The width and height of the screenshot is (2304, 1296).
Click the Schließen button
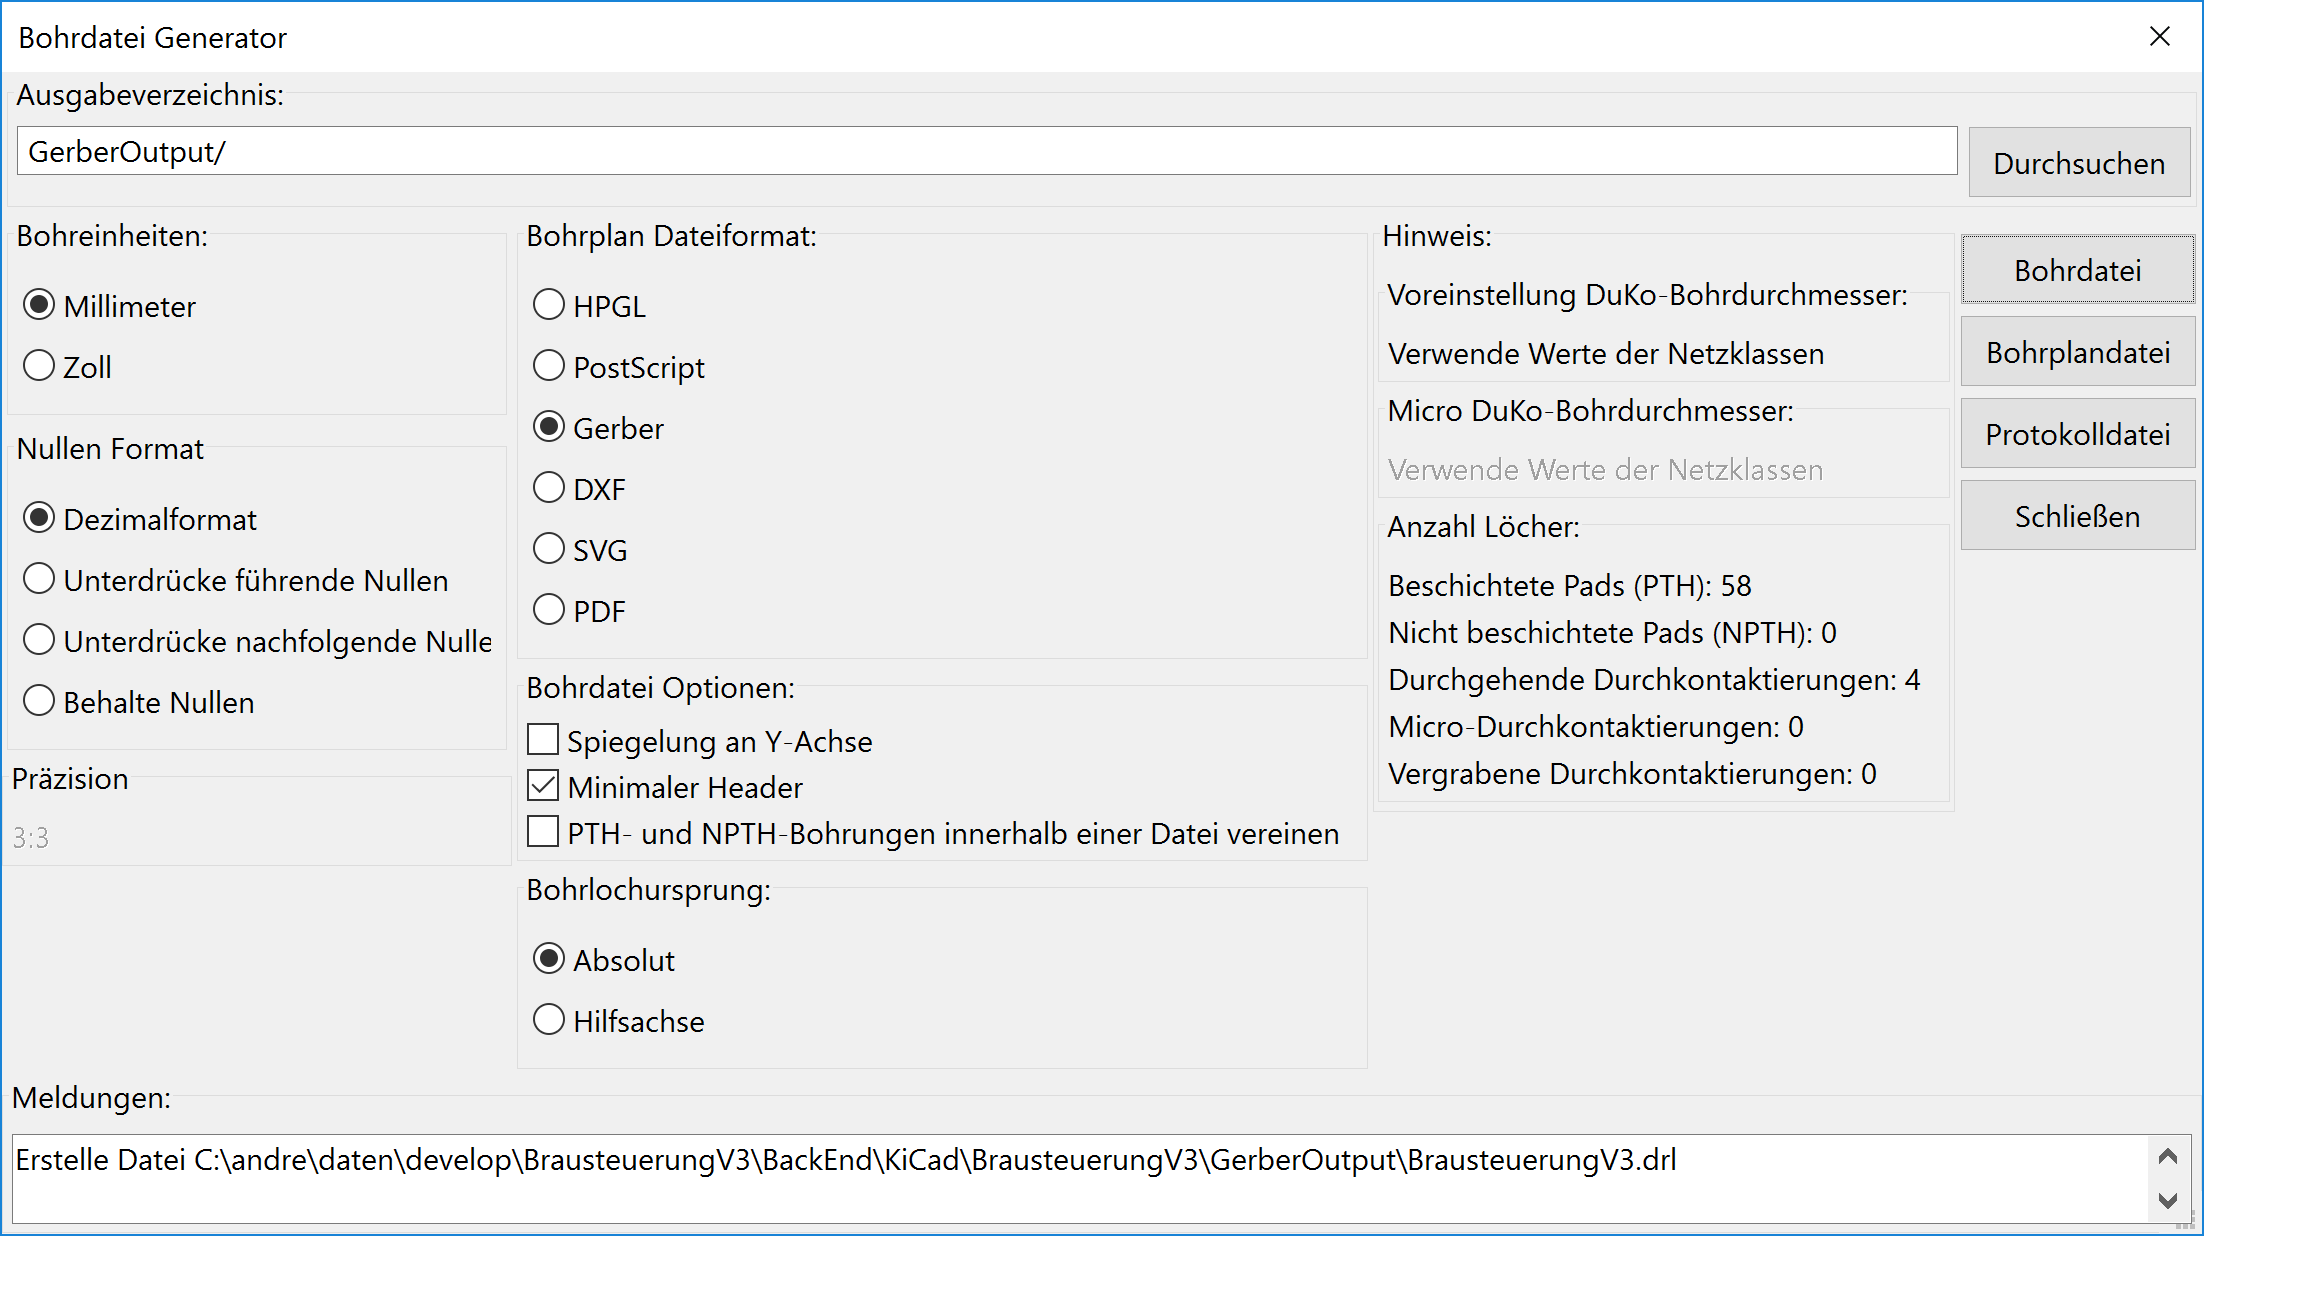pos(2078,516)
